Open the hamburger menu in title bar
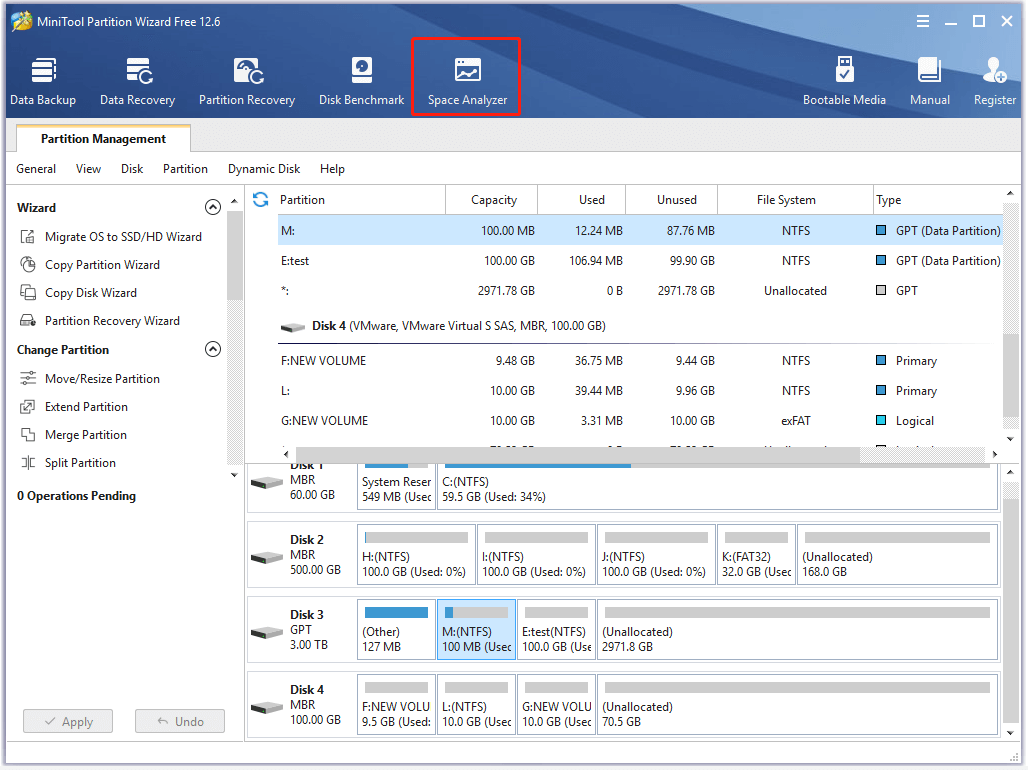The height and width of the screenshot is (770, 1028). 922,22
